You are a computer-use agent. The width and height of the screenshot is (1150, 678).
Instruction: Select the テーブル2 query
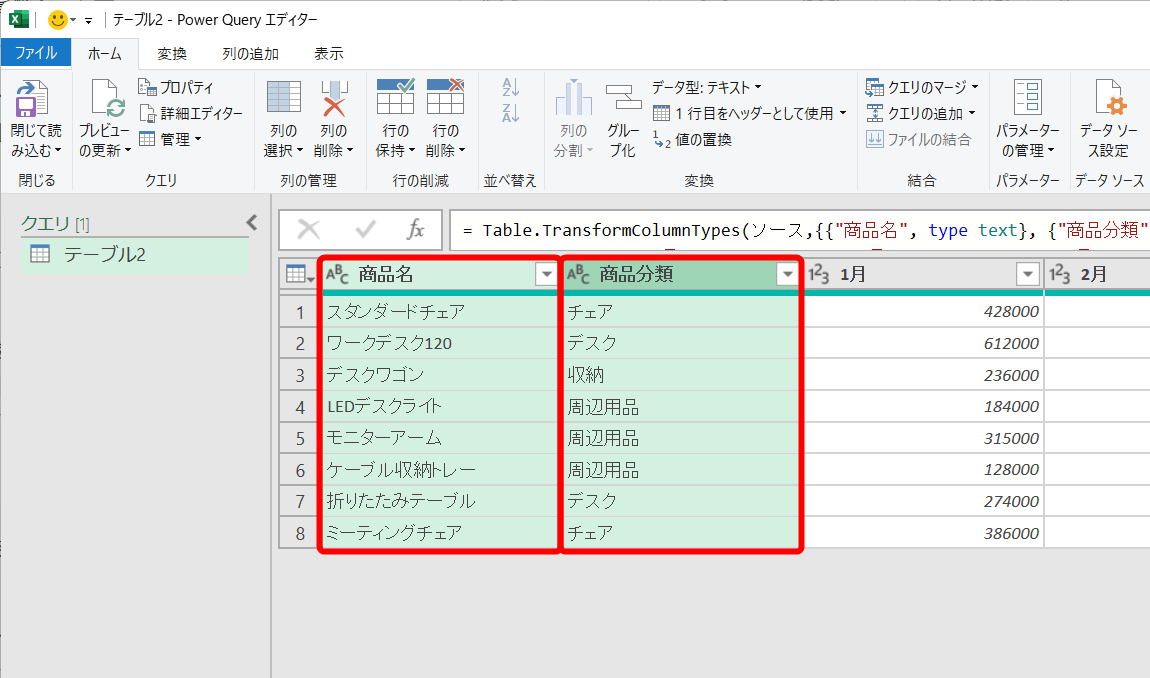pyautogui.click(x=135, y=255)
